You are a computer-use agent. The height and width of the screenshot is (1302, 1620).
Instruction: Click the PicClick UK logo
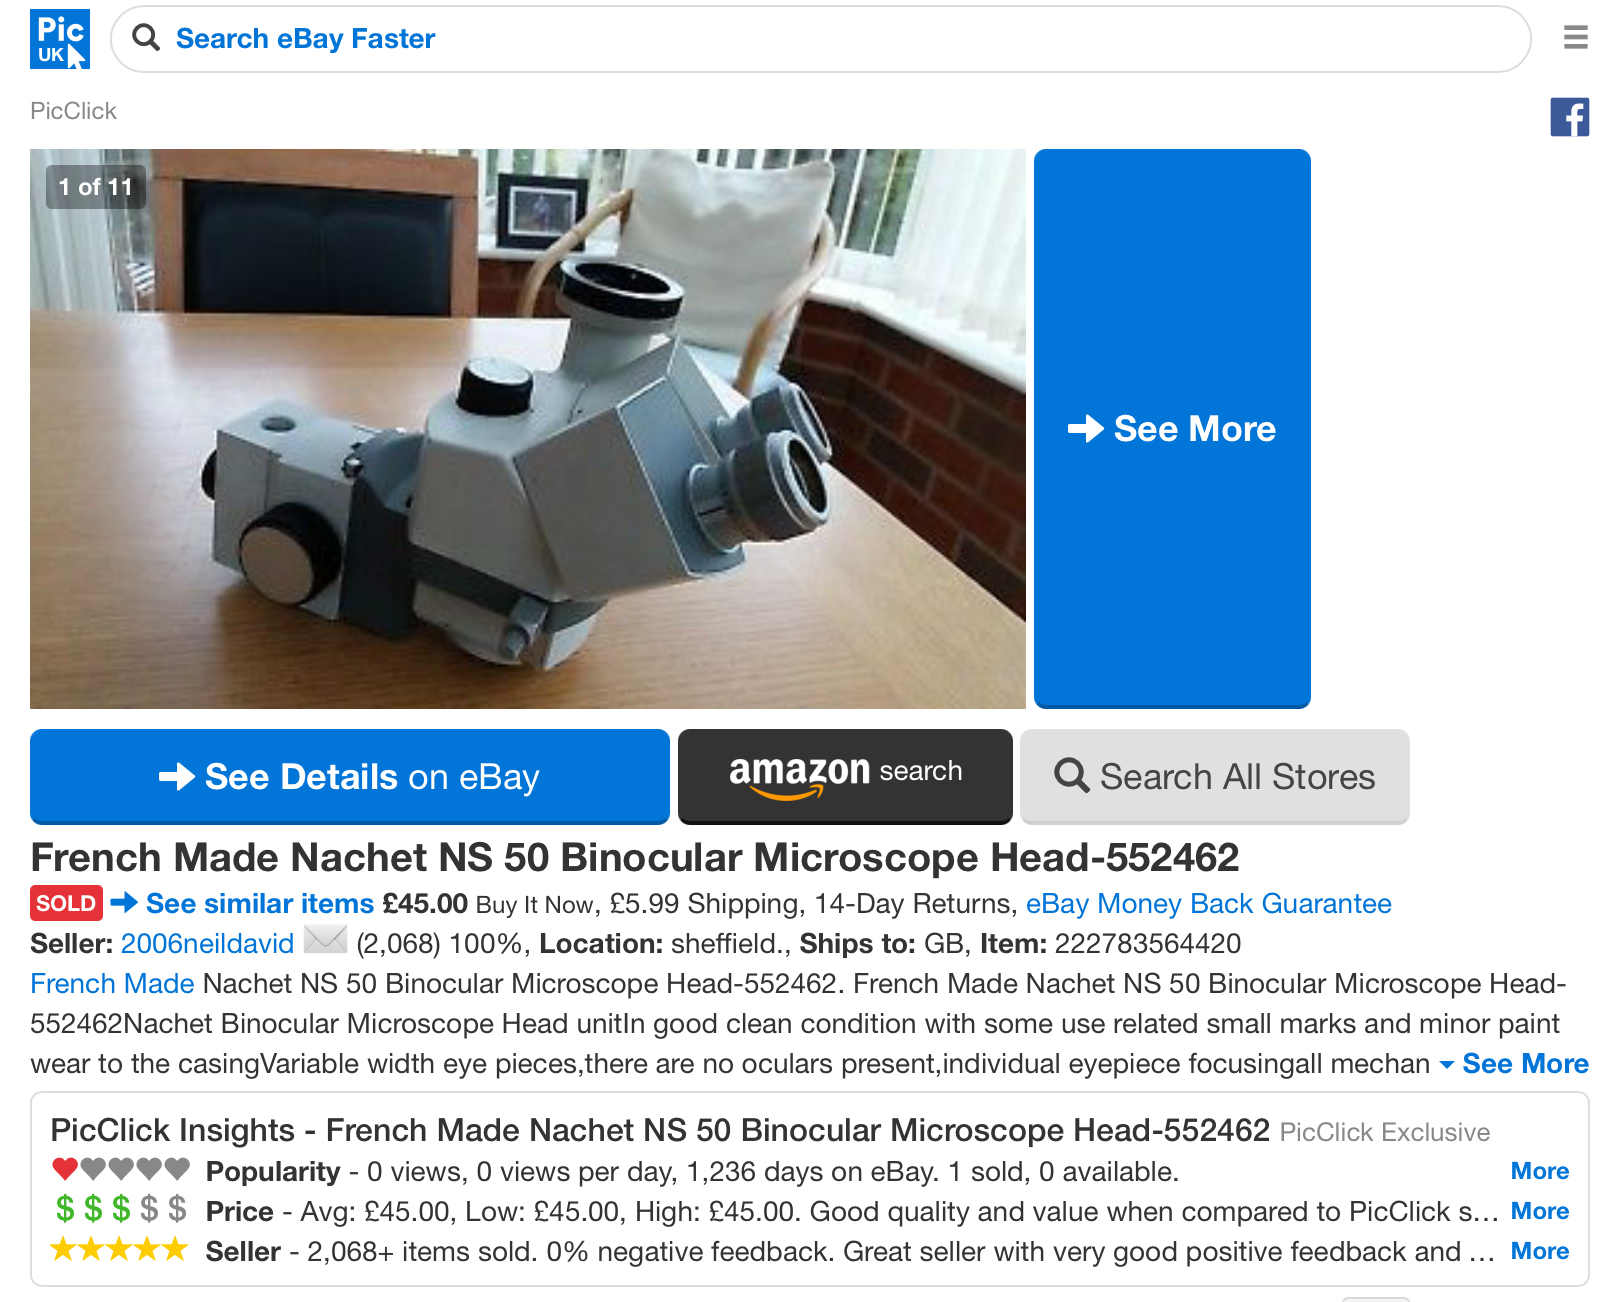click(60, 39)
